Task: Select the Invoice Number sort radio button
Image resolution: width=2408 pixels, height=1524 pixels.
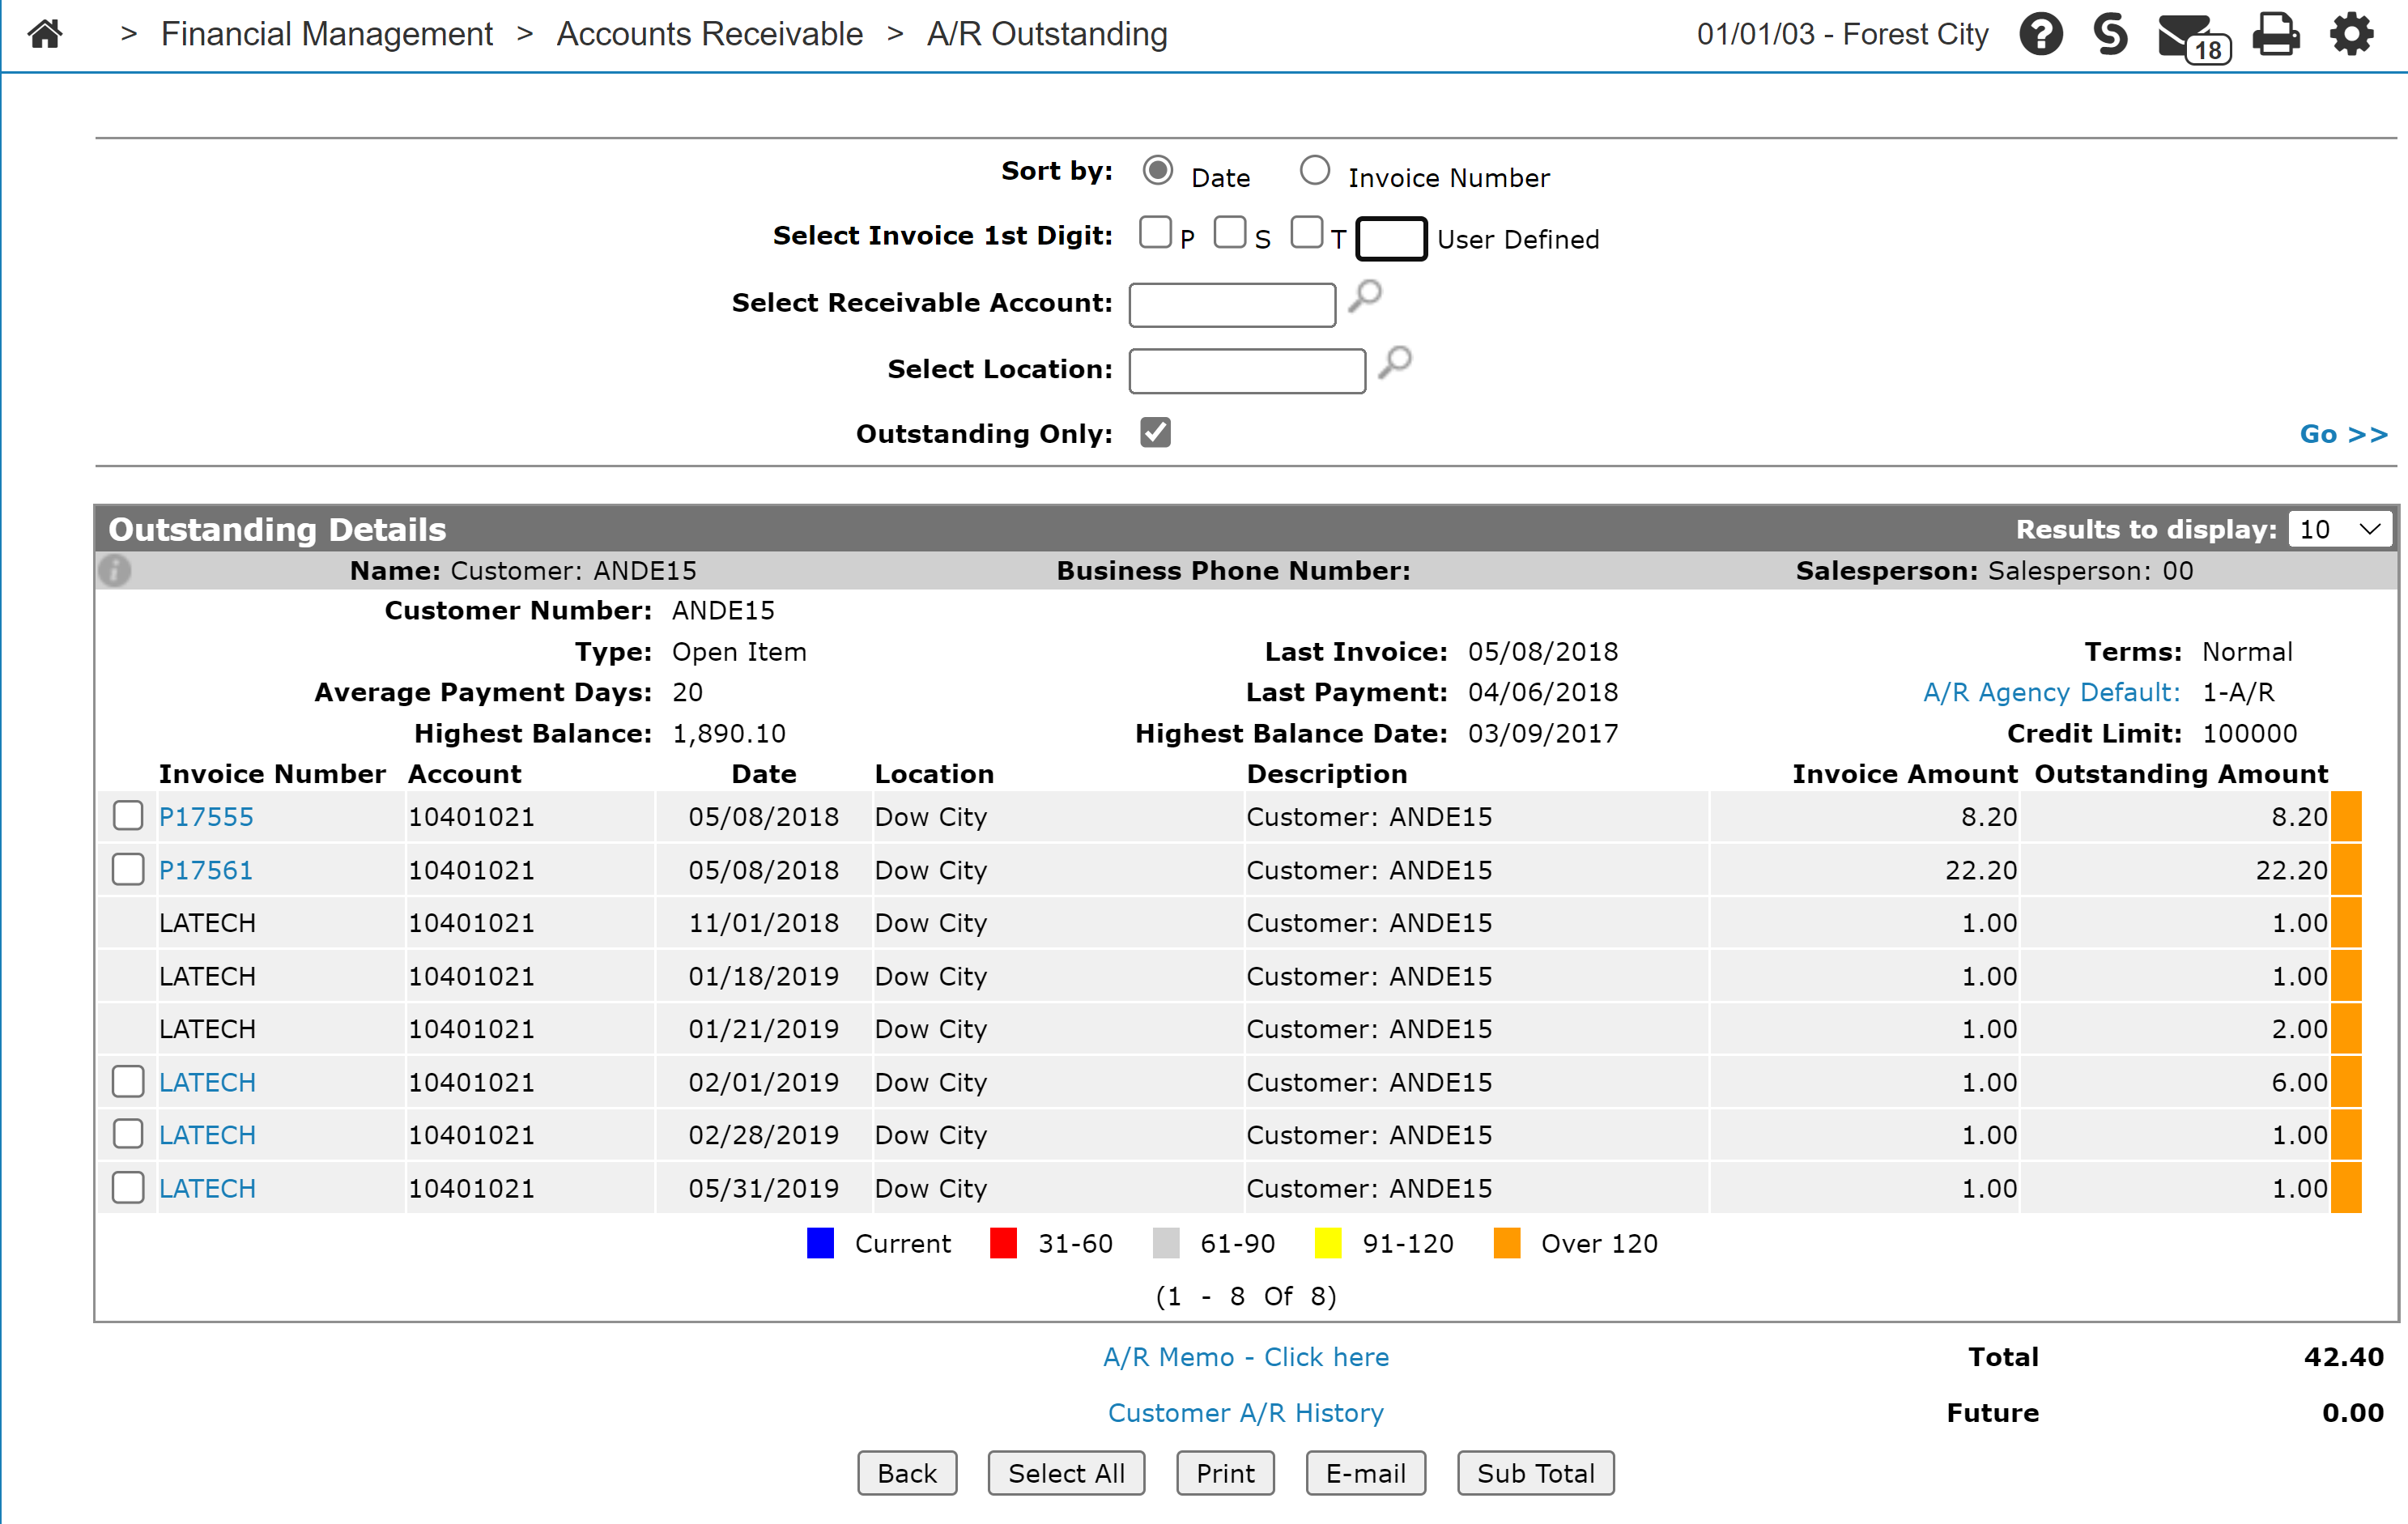Action: [1314, 171]
